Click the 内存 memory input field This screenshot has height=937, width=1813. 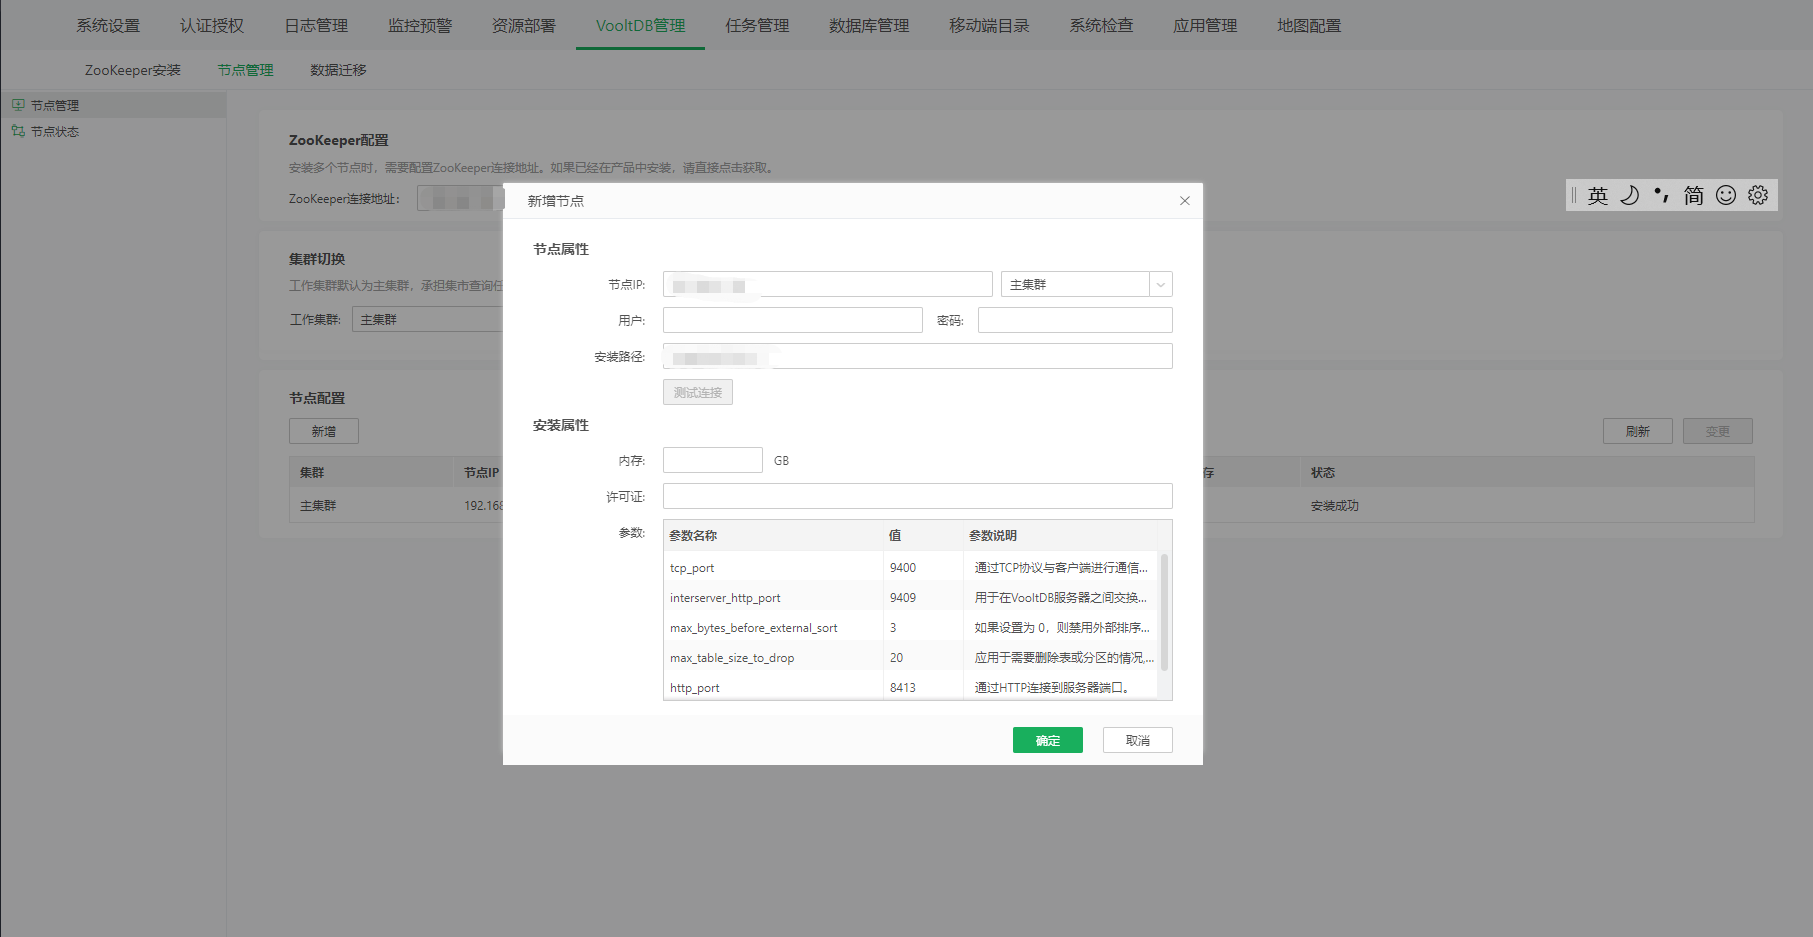tap(712, 460)
